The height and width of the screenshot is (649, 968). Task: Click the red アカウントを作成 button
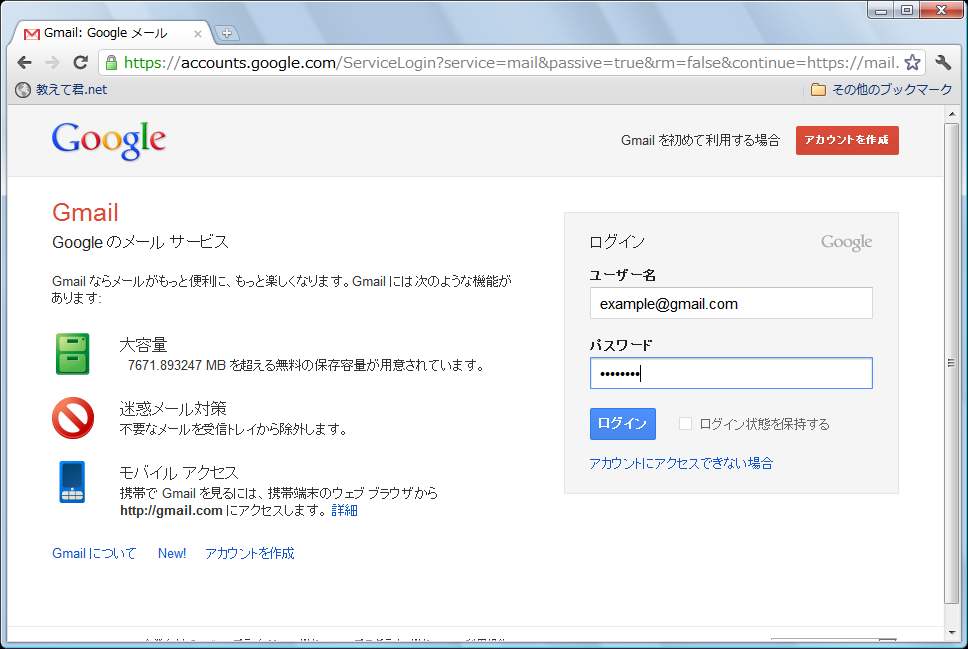click(847, 140)
